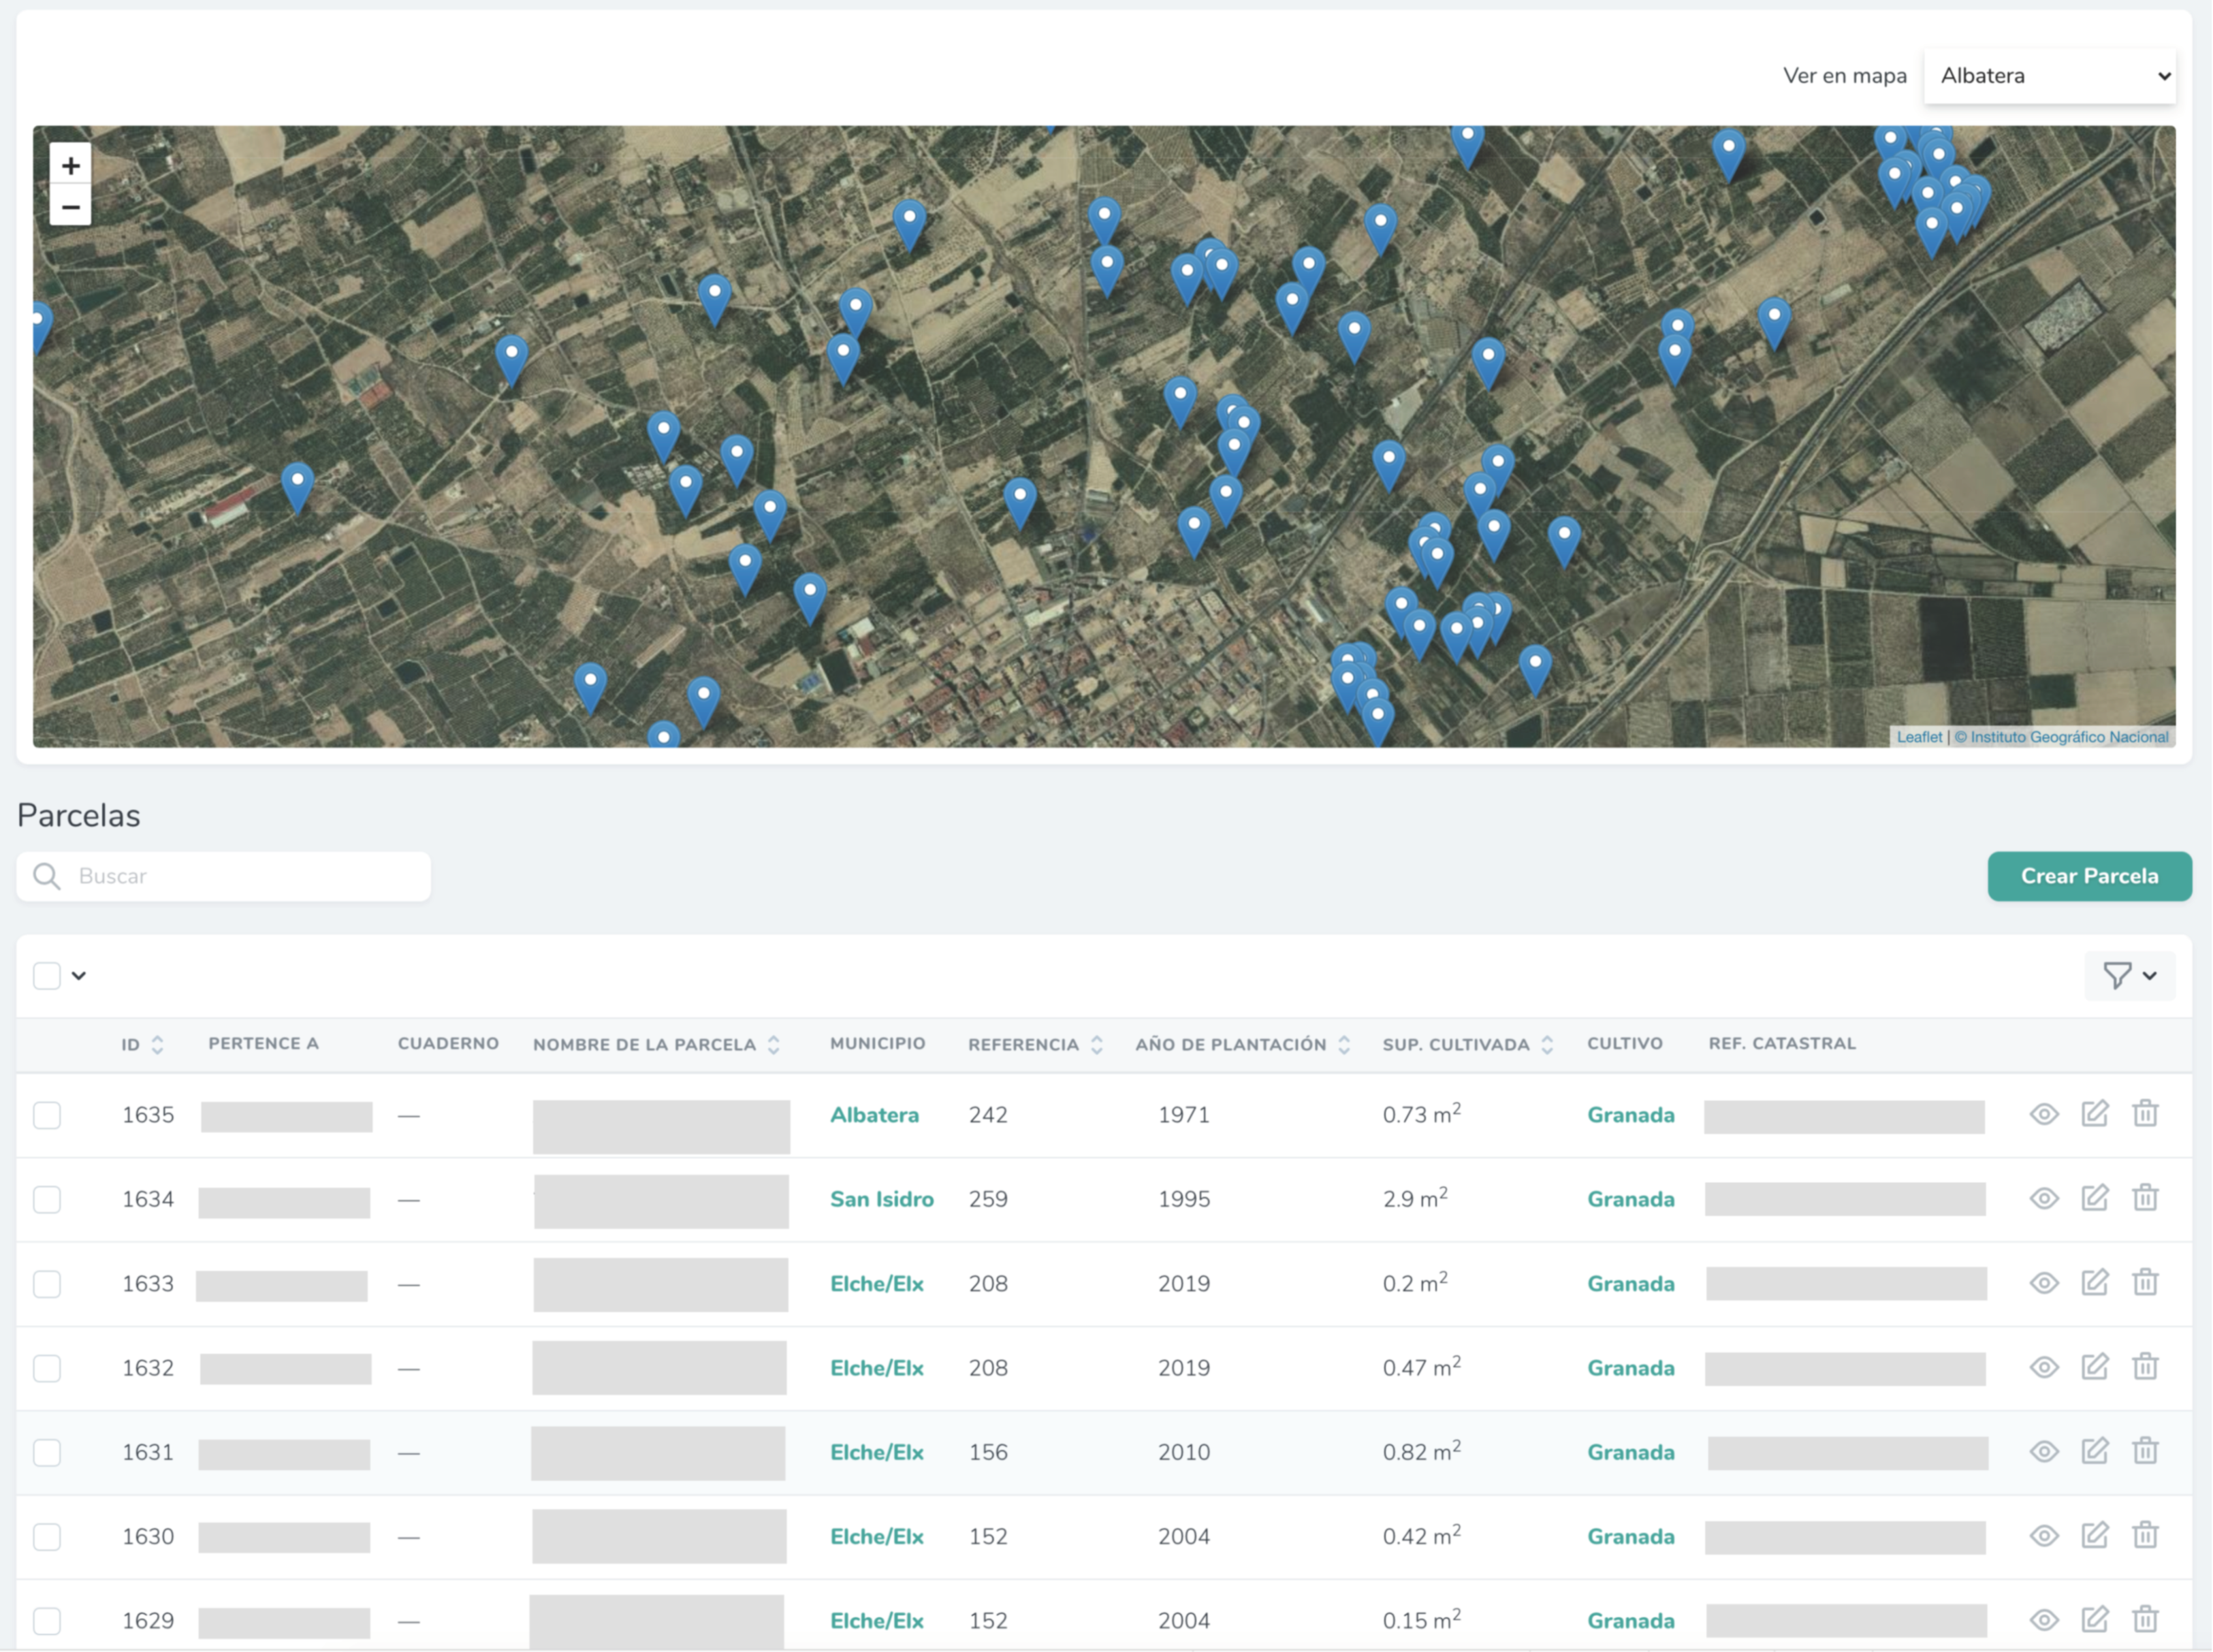Viewport: 2213px width, 1652px height.
Task: Sort by Año de Plantación column
Action: pyautogui.click(x=1343, y=1044)
